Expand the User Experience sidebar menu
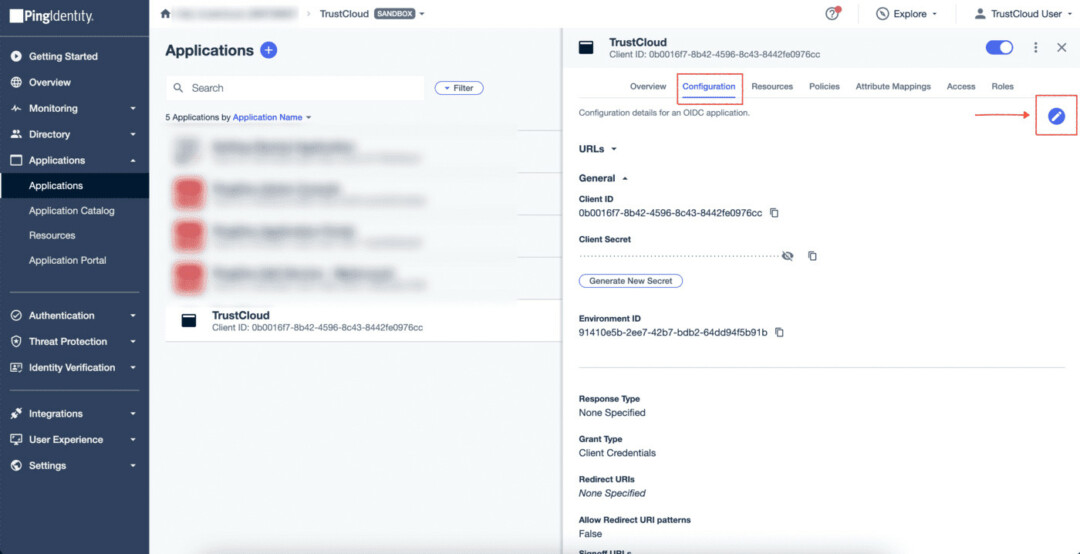 (x=133, y=440)
